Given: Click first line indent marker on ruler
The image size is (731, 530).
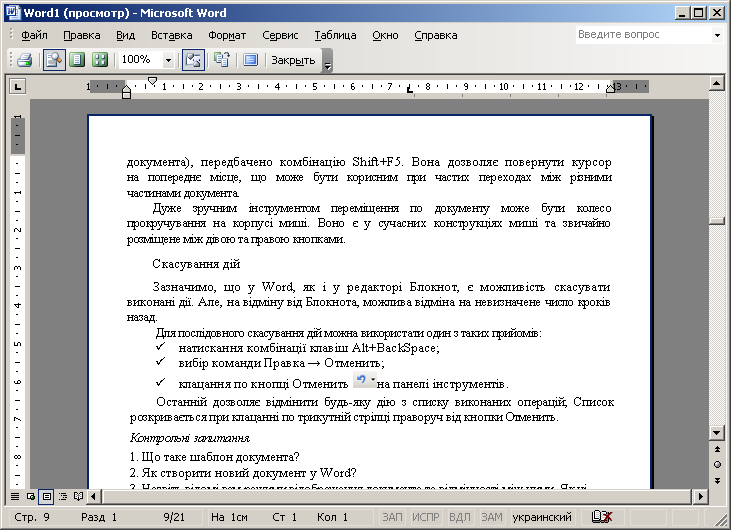Looking at the screenshot, I should pyautogui.click(x=152, y=81).
